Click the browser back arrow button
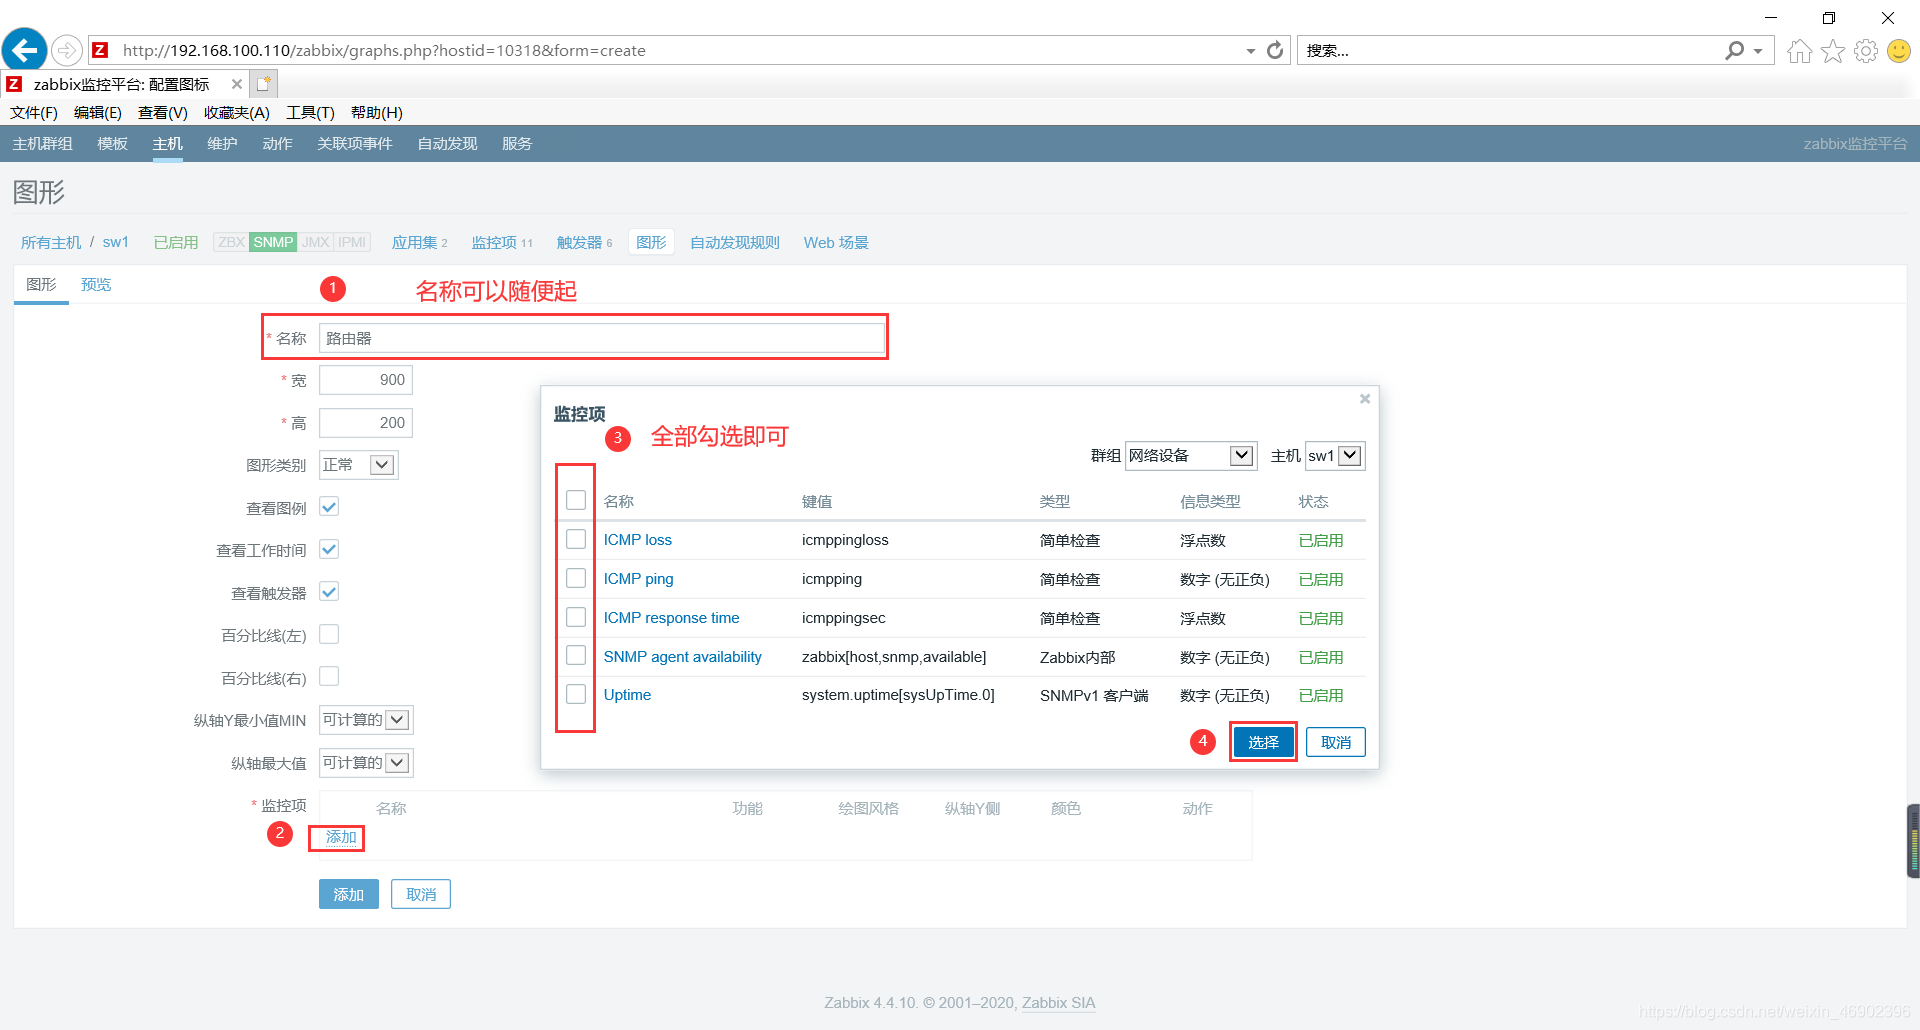 point(24,49)
